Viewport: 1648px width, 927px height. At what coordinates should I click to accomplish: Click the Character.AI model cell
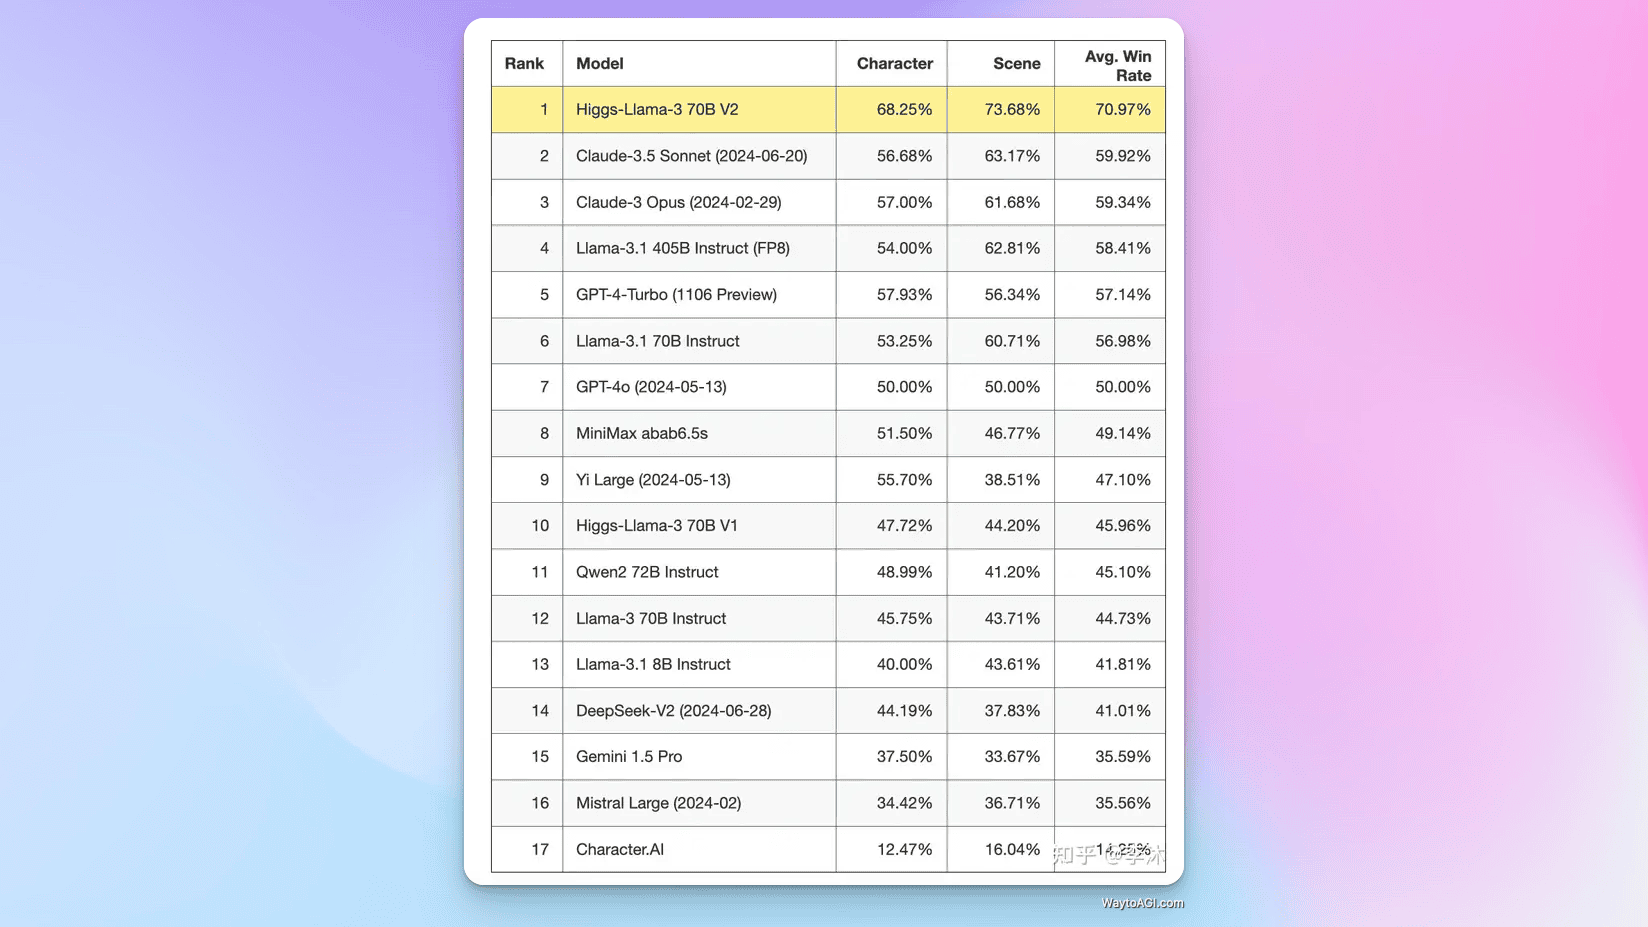tap(699, 849)
